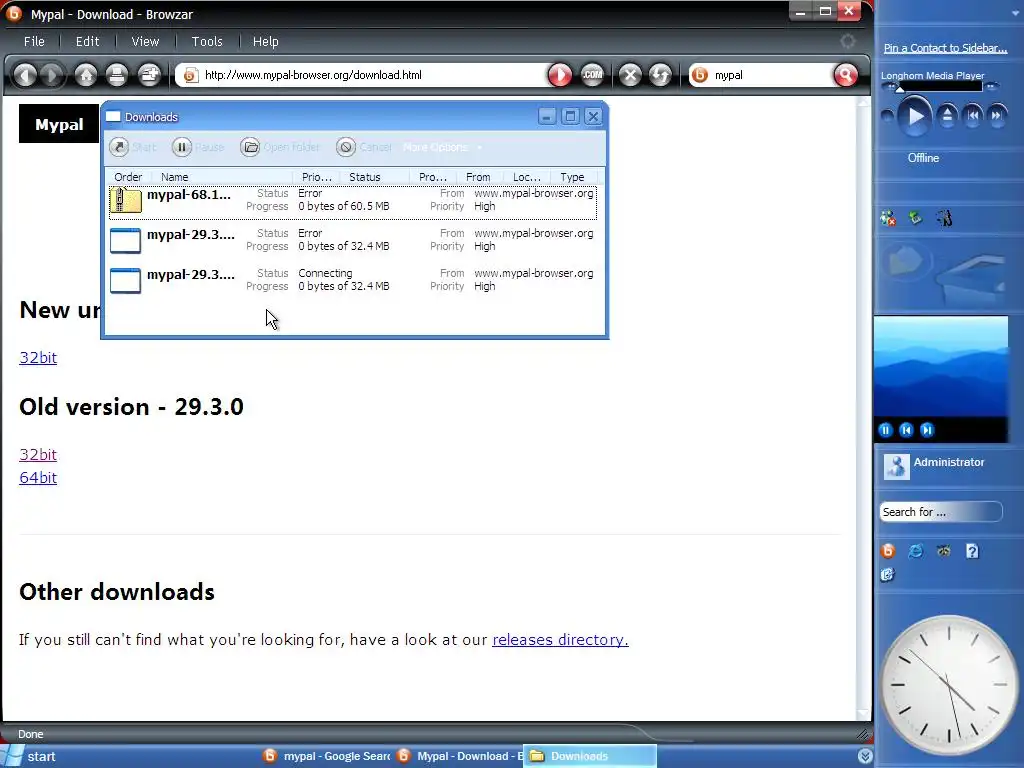Go forward with the Browzar forward arrow
Screen dimensions: 1024x768
coord(52,75)
